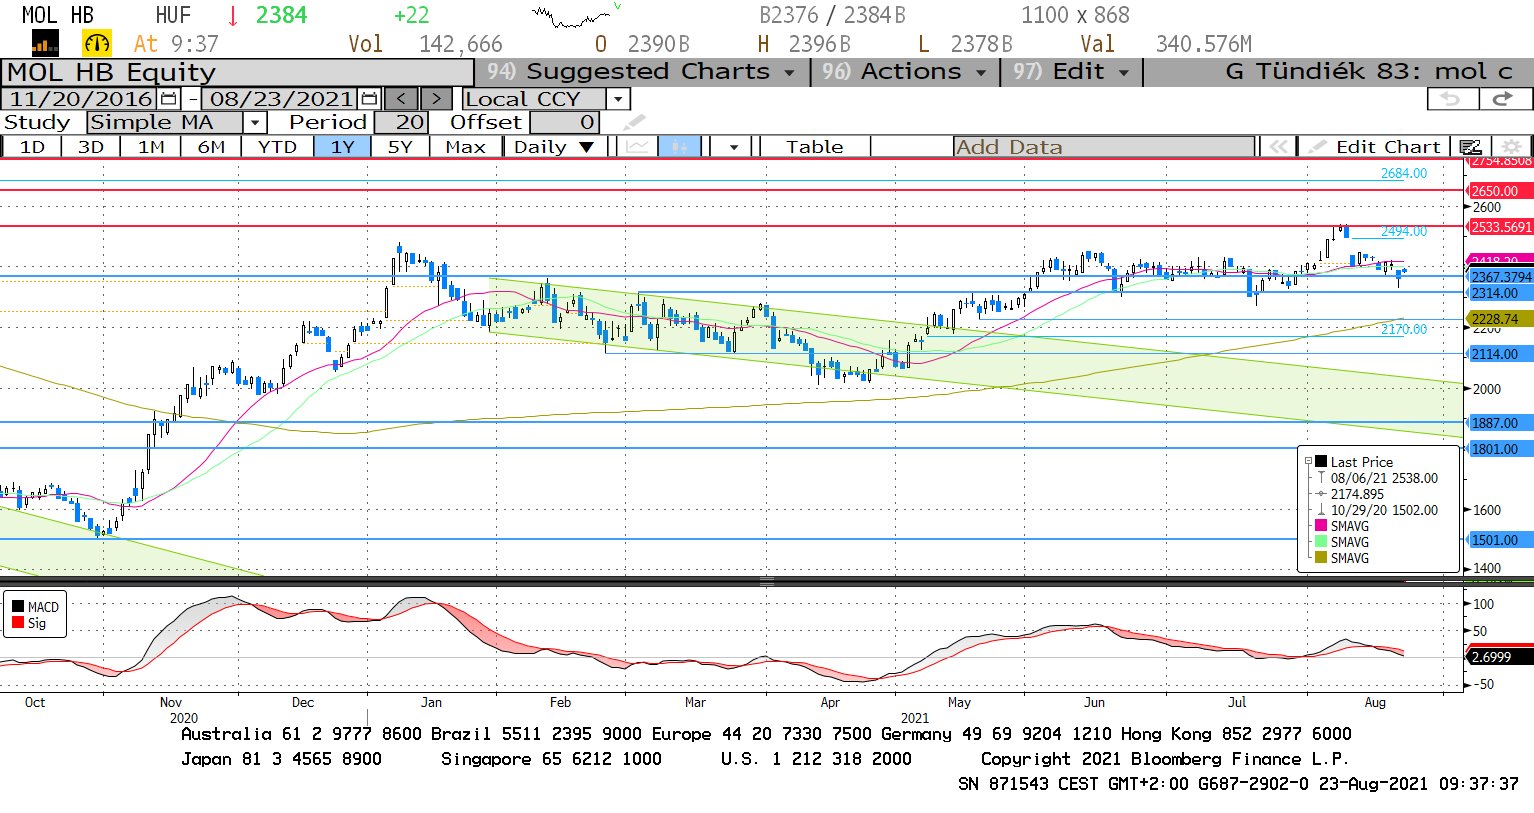Viewport: 1534px width, 813px height.
Task: Click the bar chart icon next to MOL price
Action: pyautogui.click(x=45, y=43)
